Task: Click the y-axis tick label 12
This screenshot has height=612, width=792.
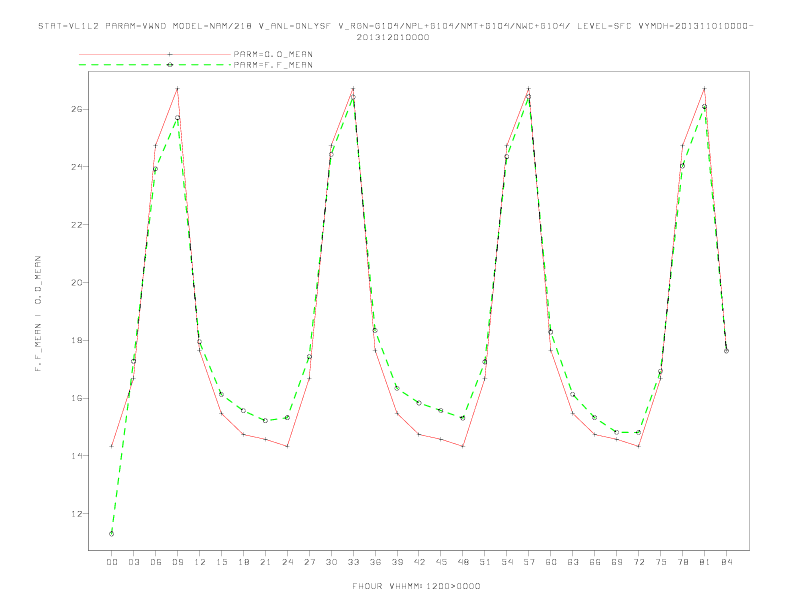Action: [x=76, y=514]
